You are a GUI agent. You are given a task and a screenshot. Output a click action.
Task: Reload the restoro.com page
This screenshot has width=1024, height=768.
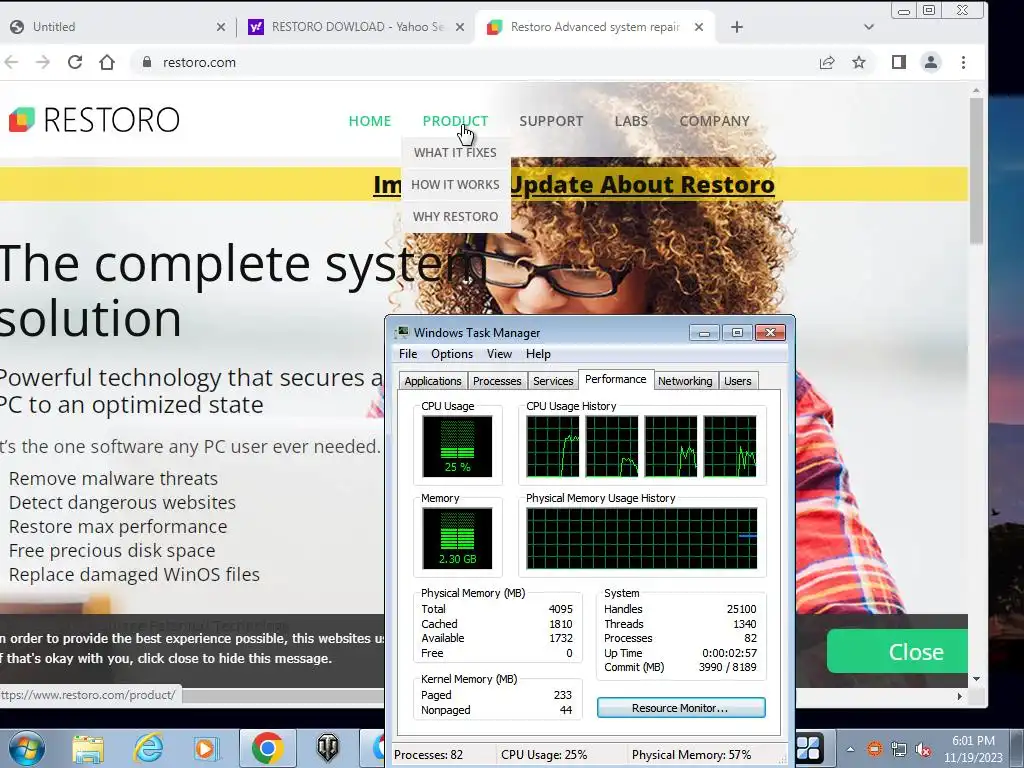pos(75,62)
